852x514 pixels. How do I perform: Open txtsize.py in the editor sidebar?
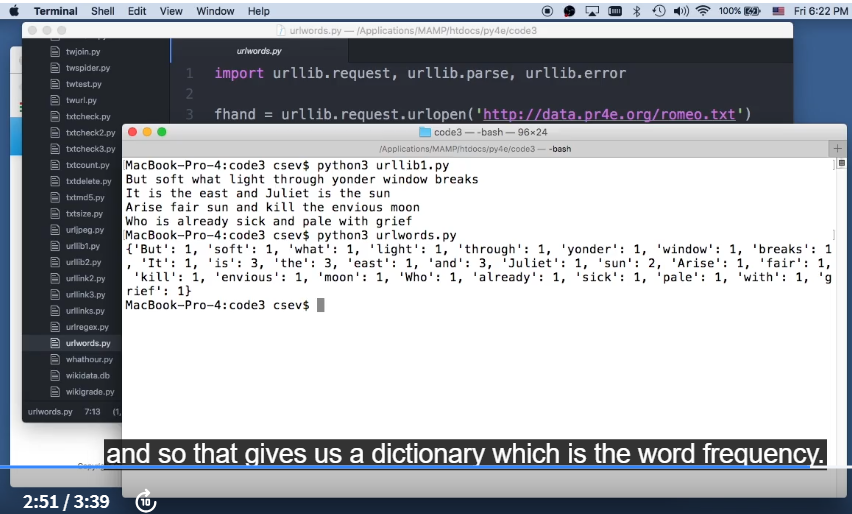pos(84,214)
